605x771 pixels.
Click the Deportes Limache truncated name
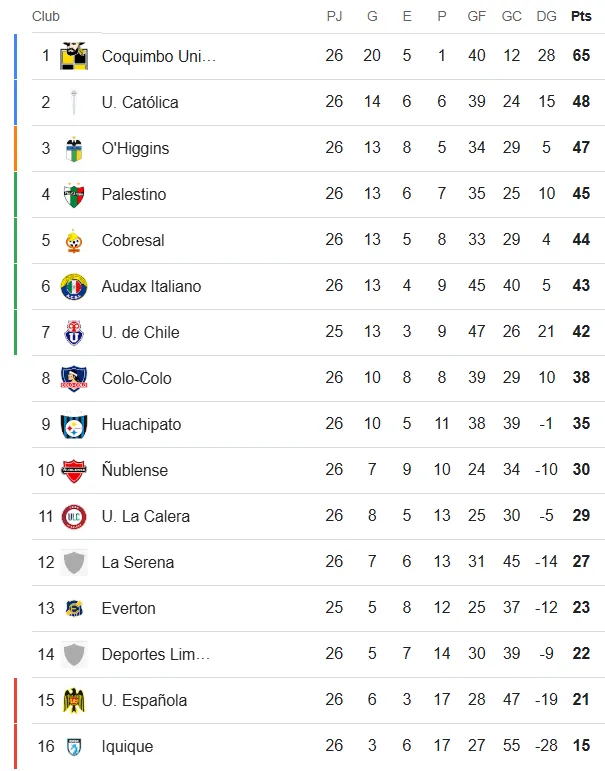[x=155, y=654]
